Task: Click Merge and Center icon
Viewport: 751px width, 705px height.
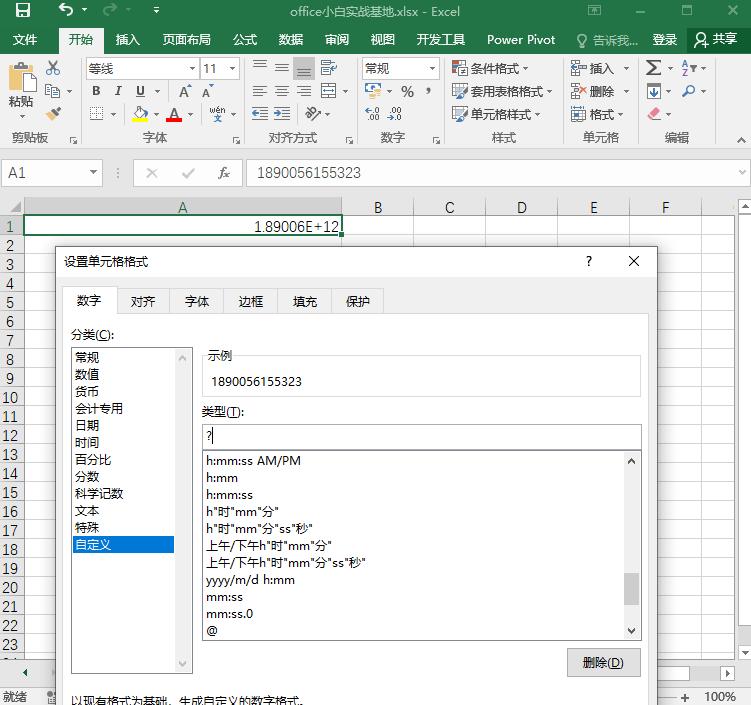Action: 329,91
